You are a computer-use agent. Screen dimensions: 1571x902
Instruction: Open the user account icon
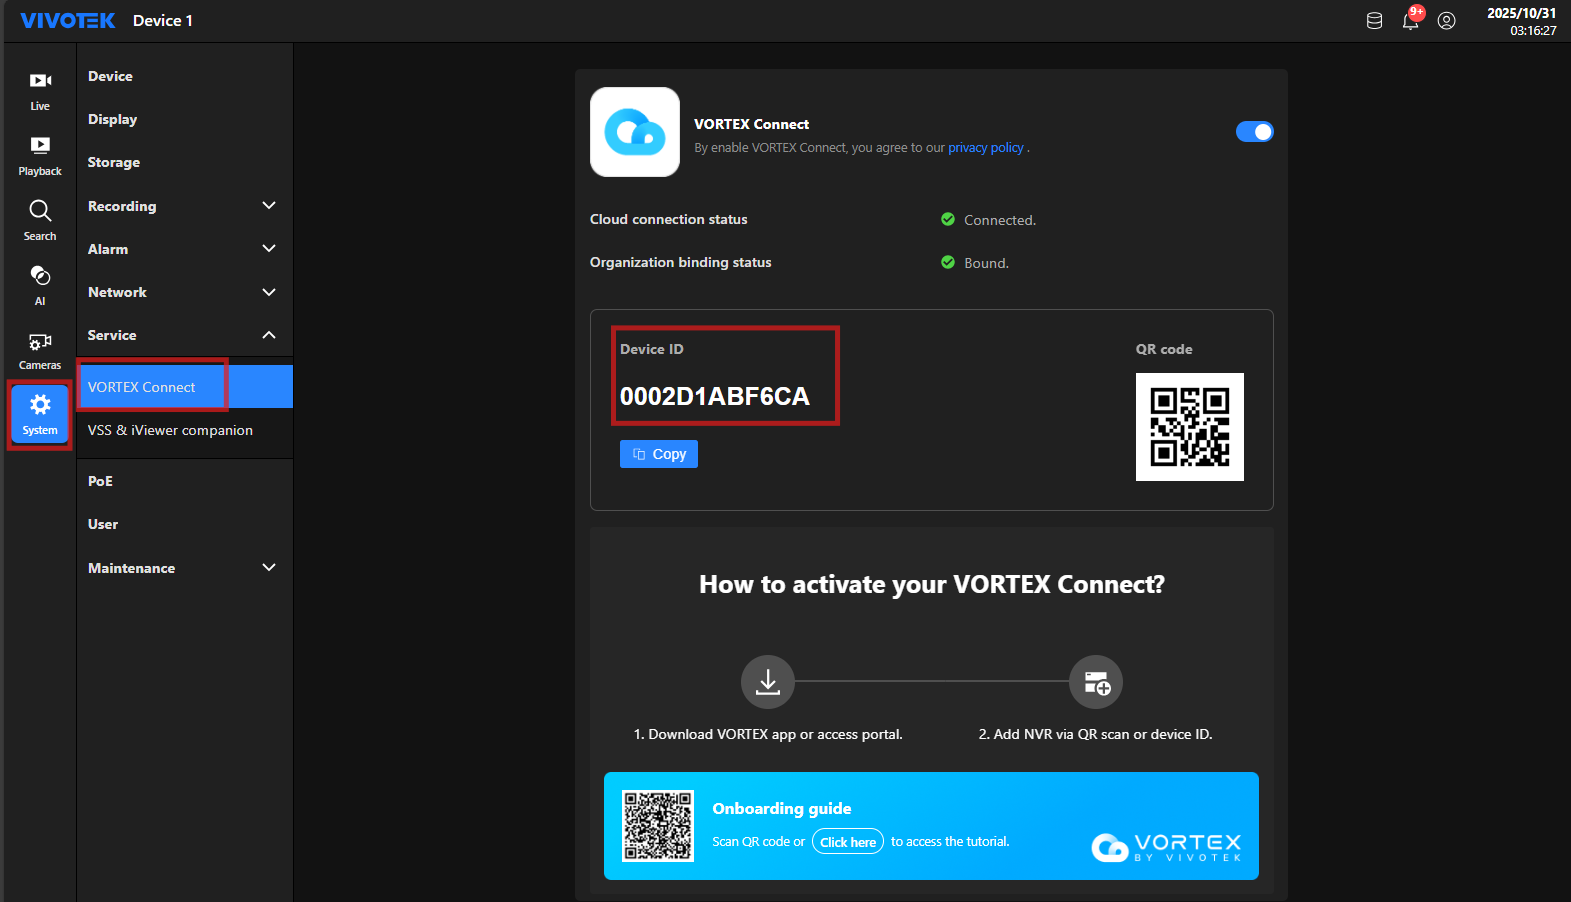click(1447, 21)
